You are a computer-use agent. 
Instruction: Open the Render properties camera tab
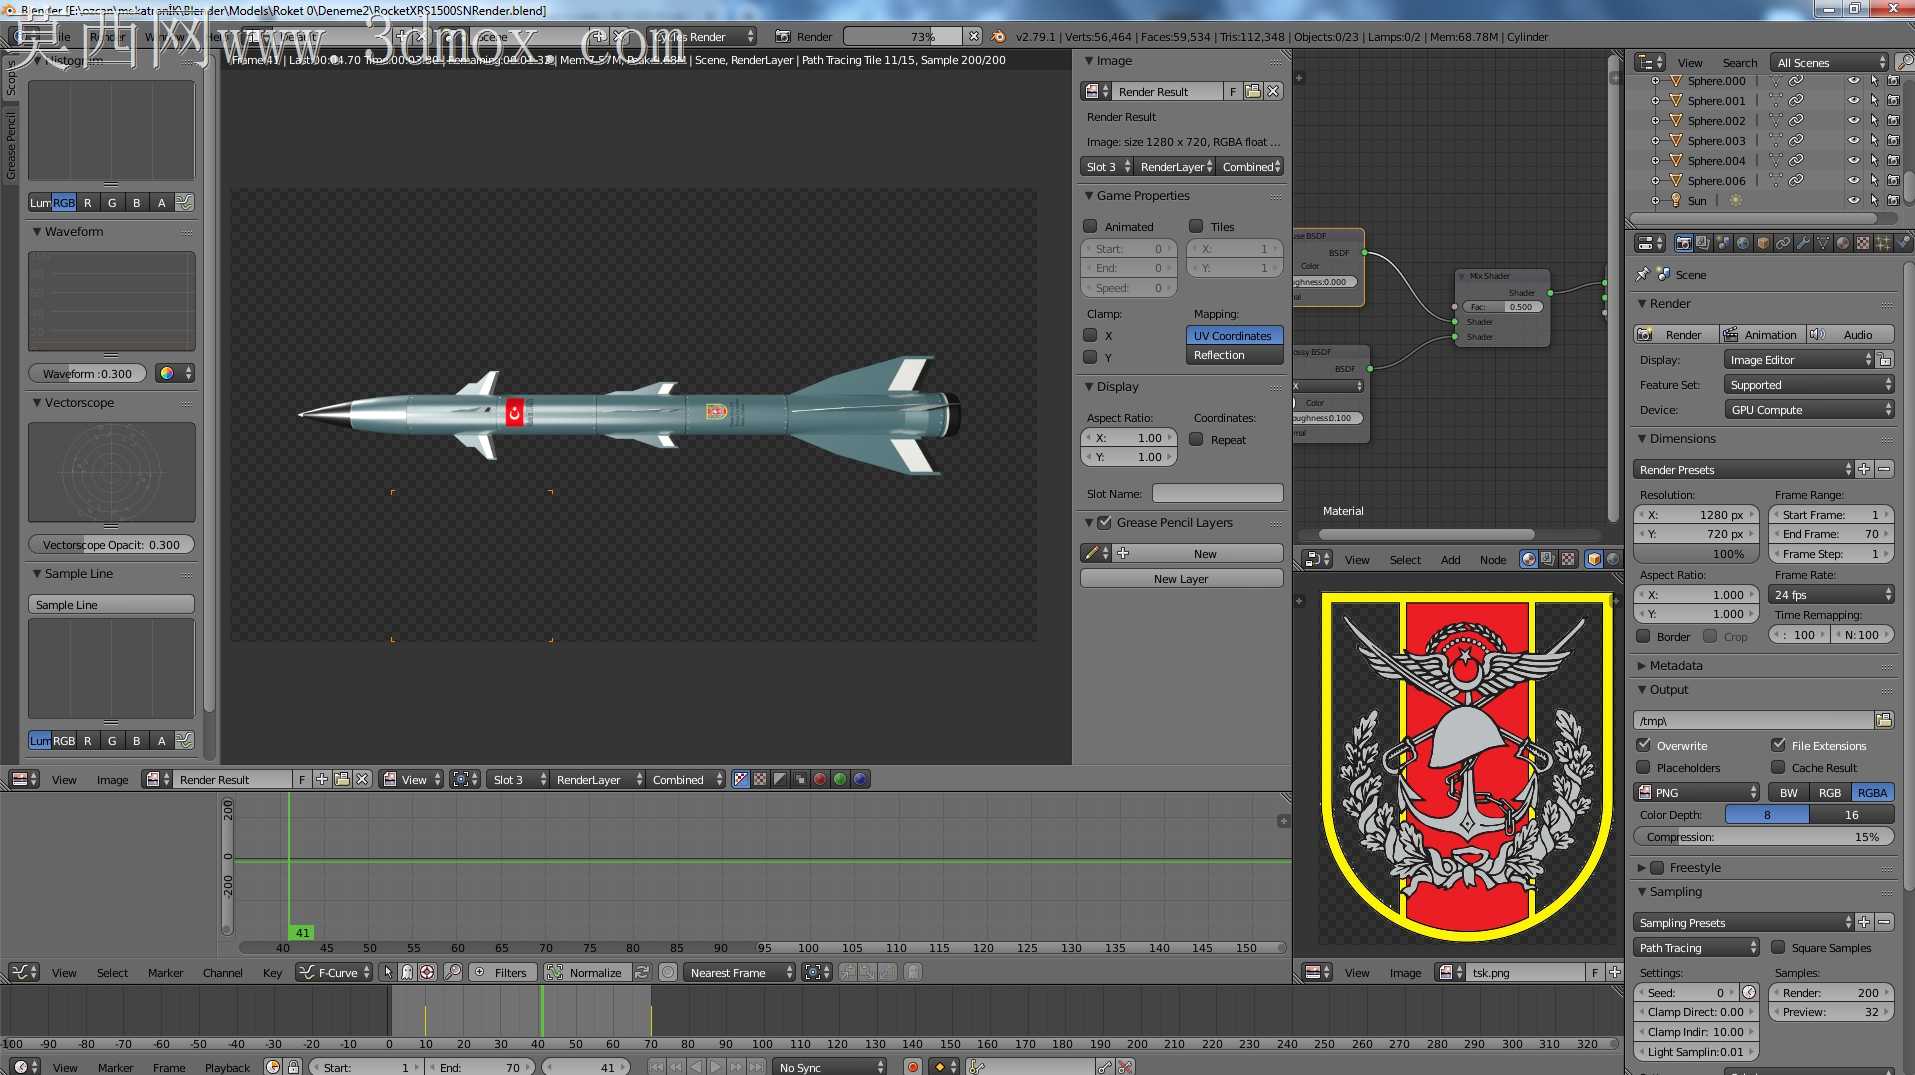[x=1683, y=243]
